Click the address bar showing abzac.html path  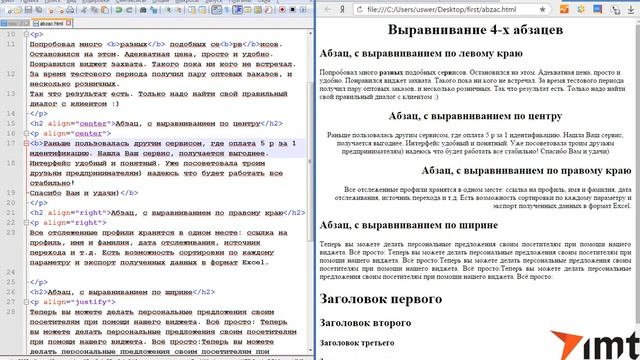pos(441,9)
